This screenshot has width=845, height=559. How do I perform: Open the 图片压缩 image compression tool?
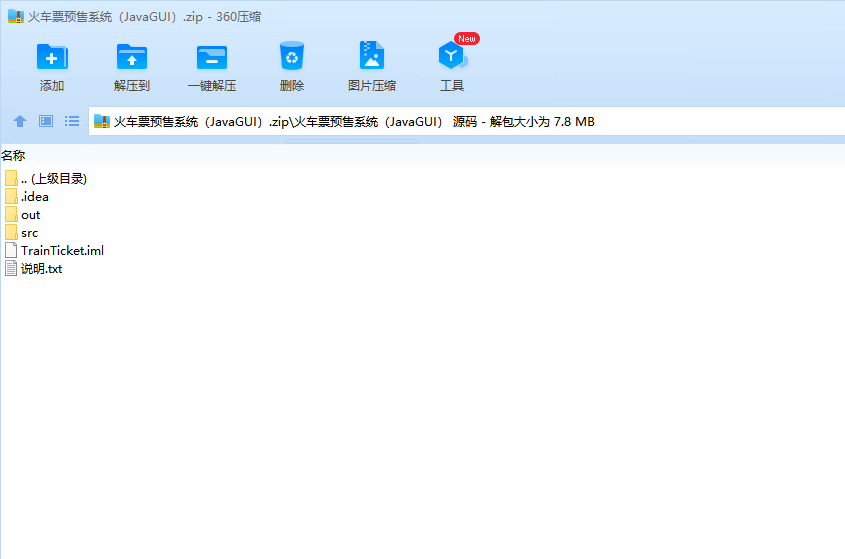(372, 66)
